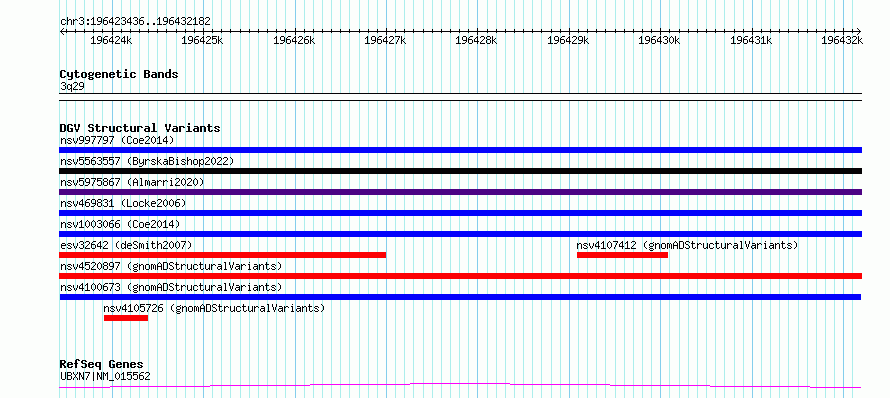Image resolution: width=890 pixels, height=398 pixels.
Task: Click the nsv4520897 (gnomADStructuralVariants) label
Action: pos(171,266)
